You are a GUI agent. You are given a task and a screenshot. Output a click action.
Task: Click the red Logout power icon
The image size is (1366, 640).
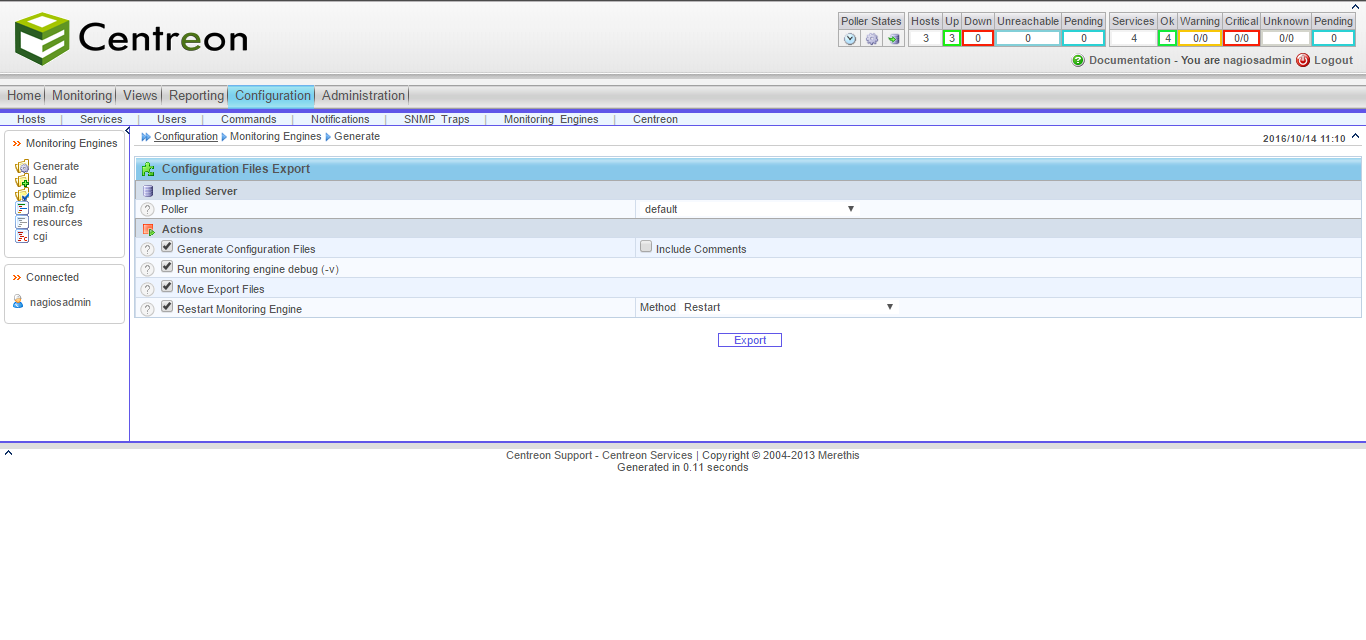pyautogui.click(x=1303, y=60)
